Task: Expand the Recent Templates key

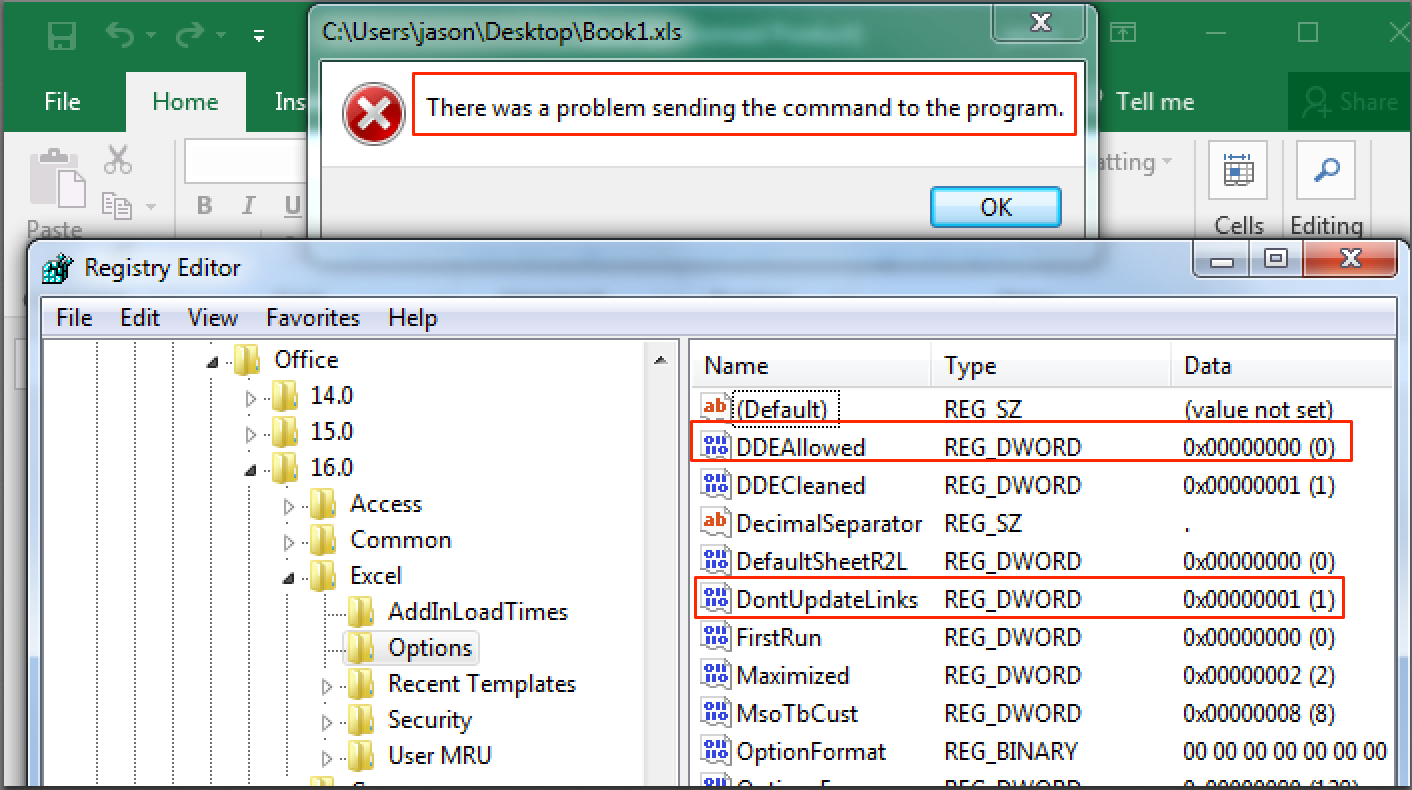Action: pyautogui.click(x=327, y=686)
